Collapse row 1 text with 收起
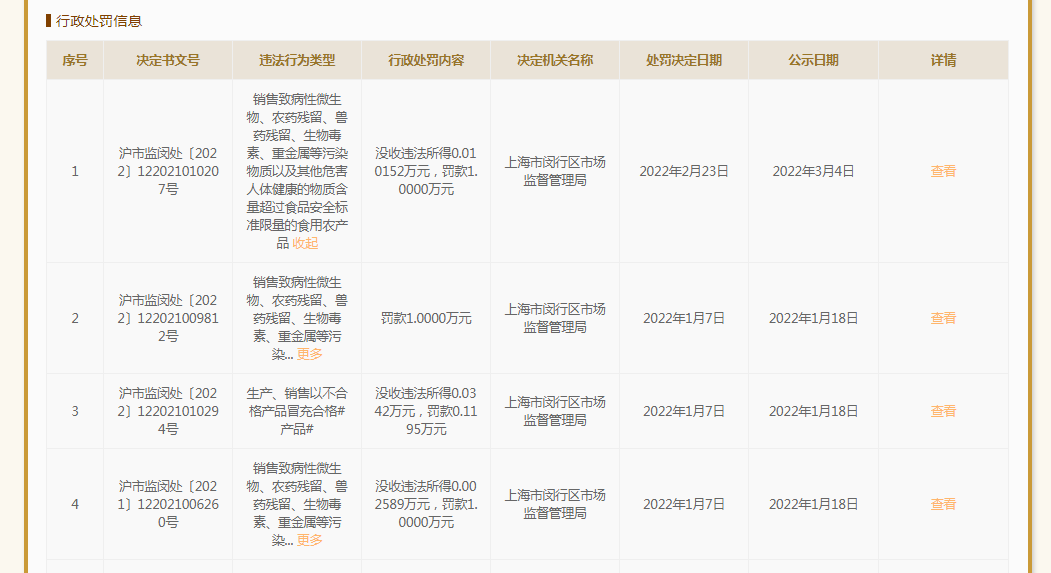The width and height of the screenshot is (1051, 573). point(305,243)
